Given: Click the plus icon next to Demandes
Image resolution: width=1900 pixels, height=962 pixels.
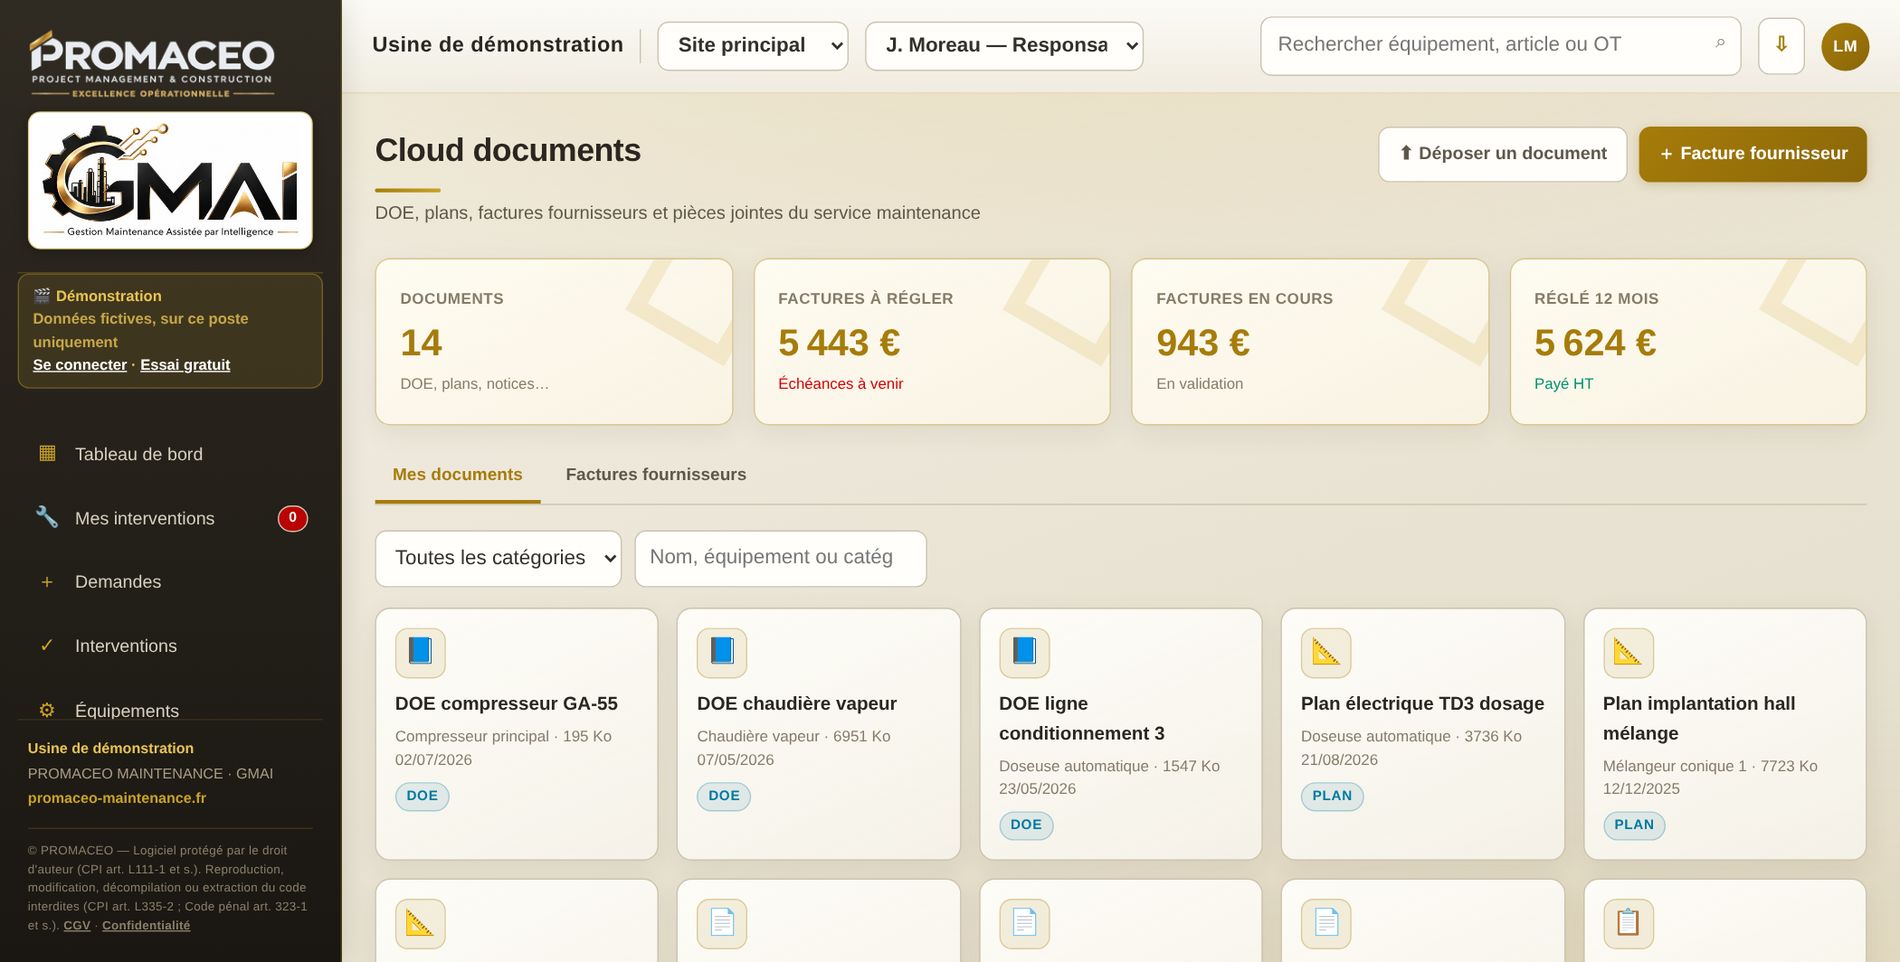Looking at the screenshot, I should pos(47,582).
